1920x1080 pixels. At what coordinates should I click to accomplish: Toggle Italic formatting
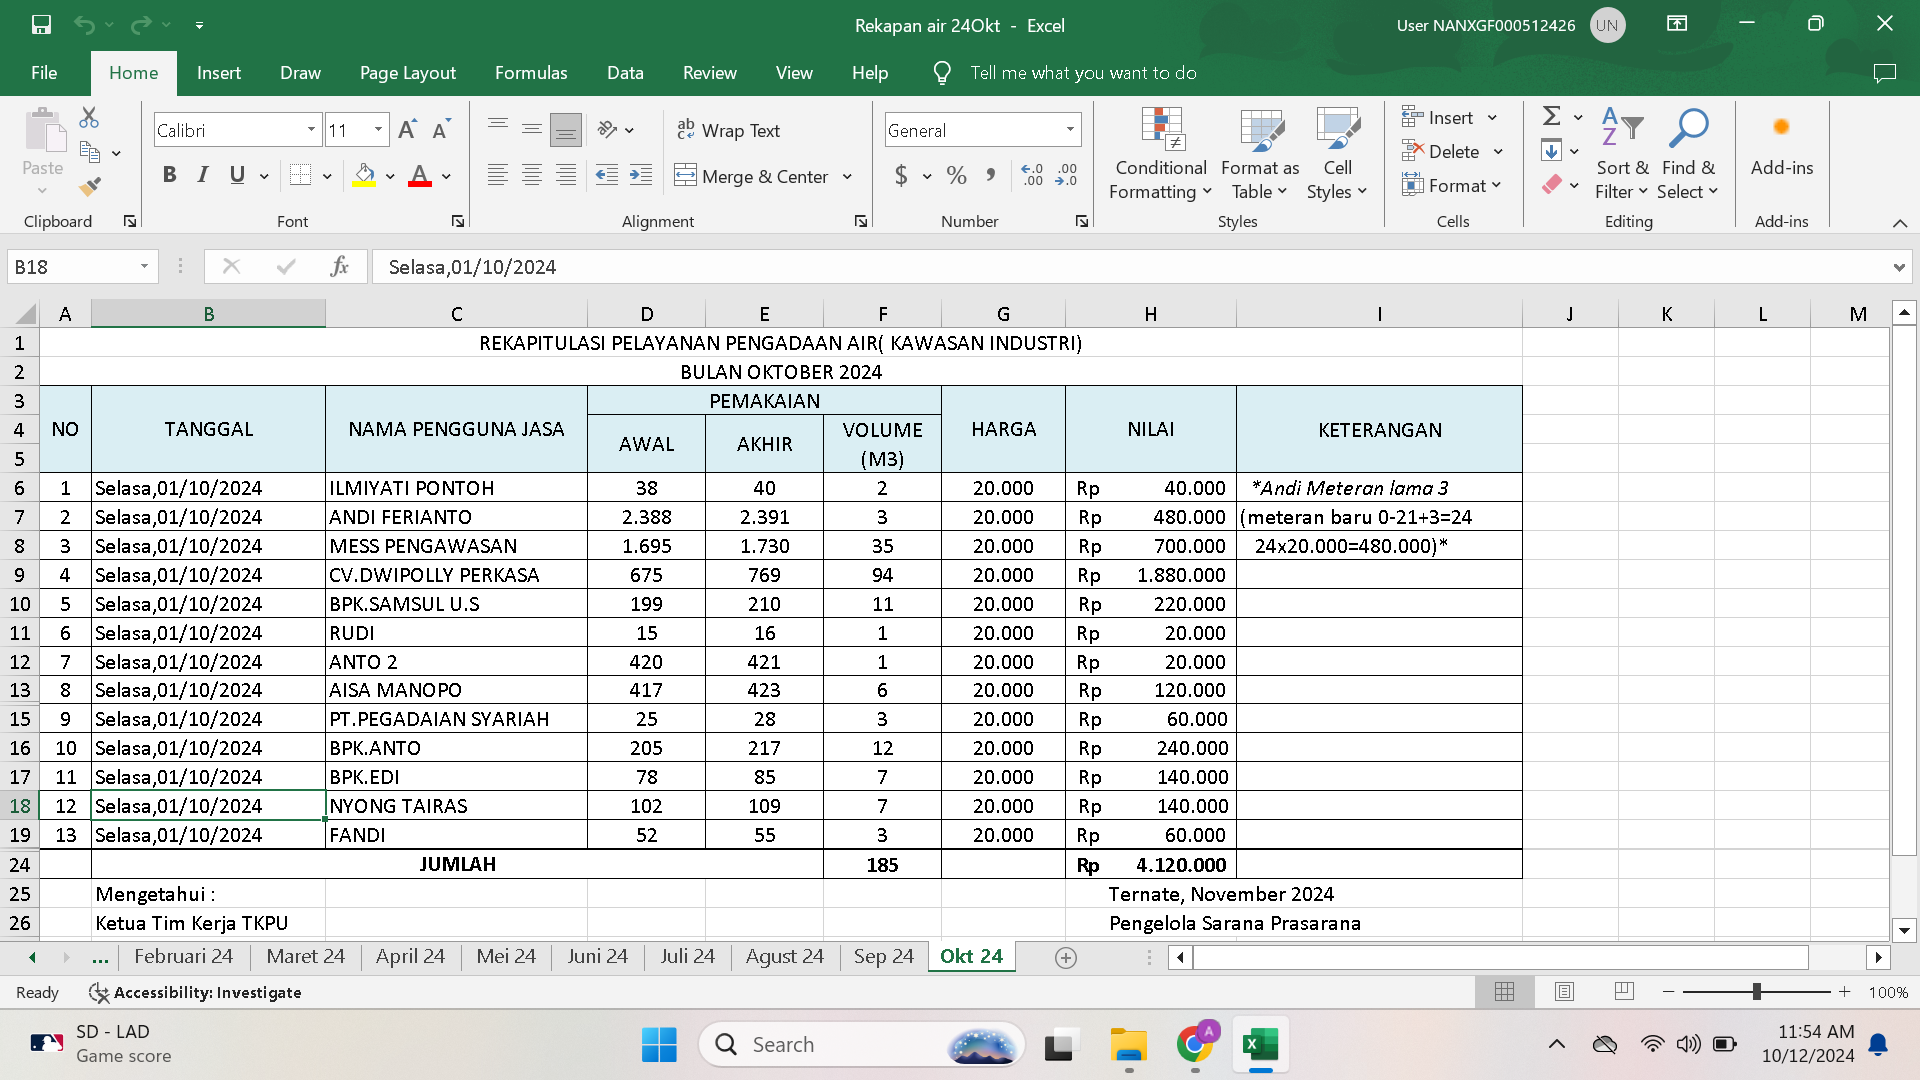pyautogui.click(x=203, y=176)
